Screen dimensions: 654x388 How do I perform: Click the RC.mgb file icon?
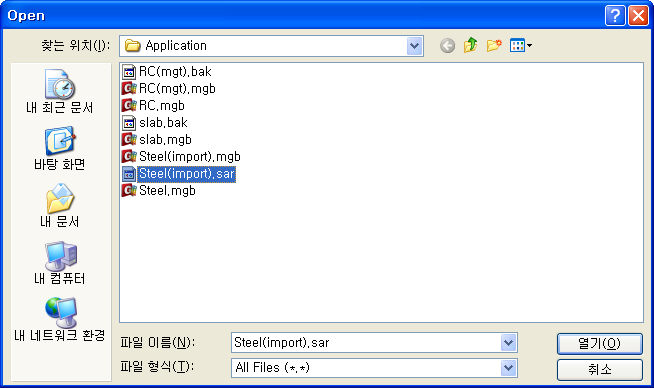point(129,106)
